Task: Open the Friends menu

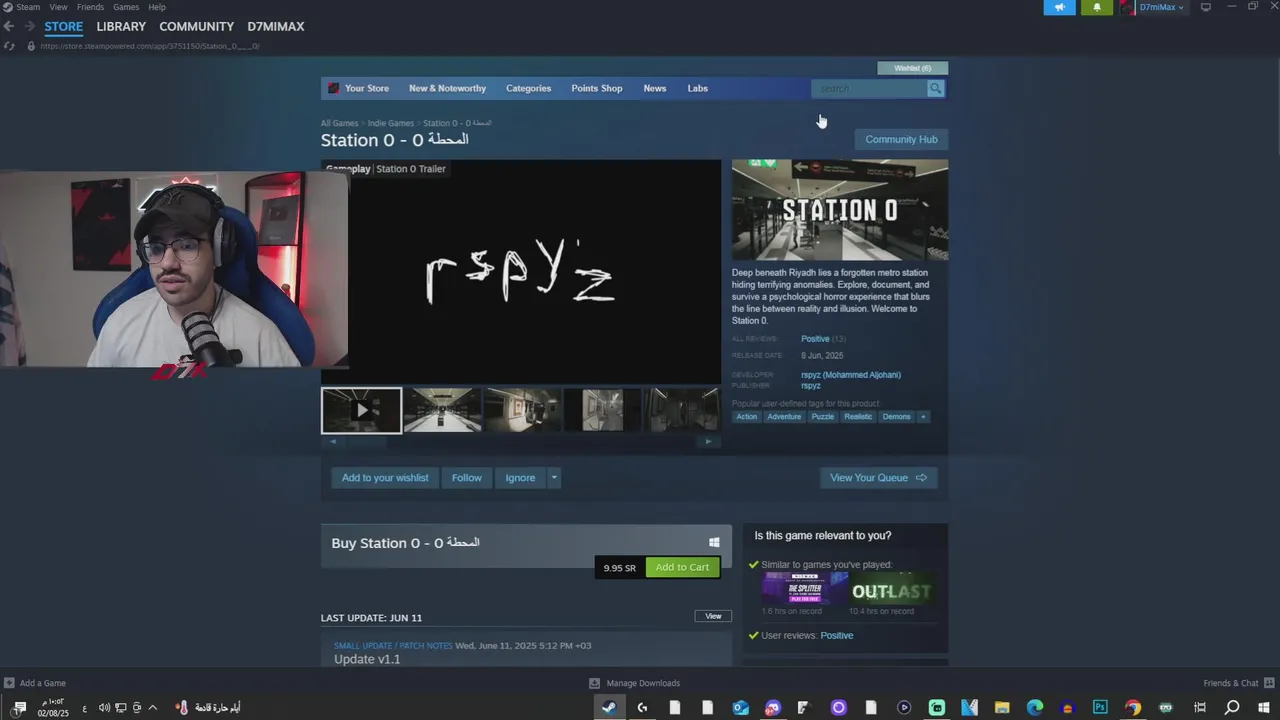Action: tap(90, 7)
